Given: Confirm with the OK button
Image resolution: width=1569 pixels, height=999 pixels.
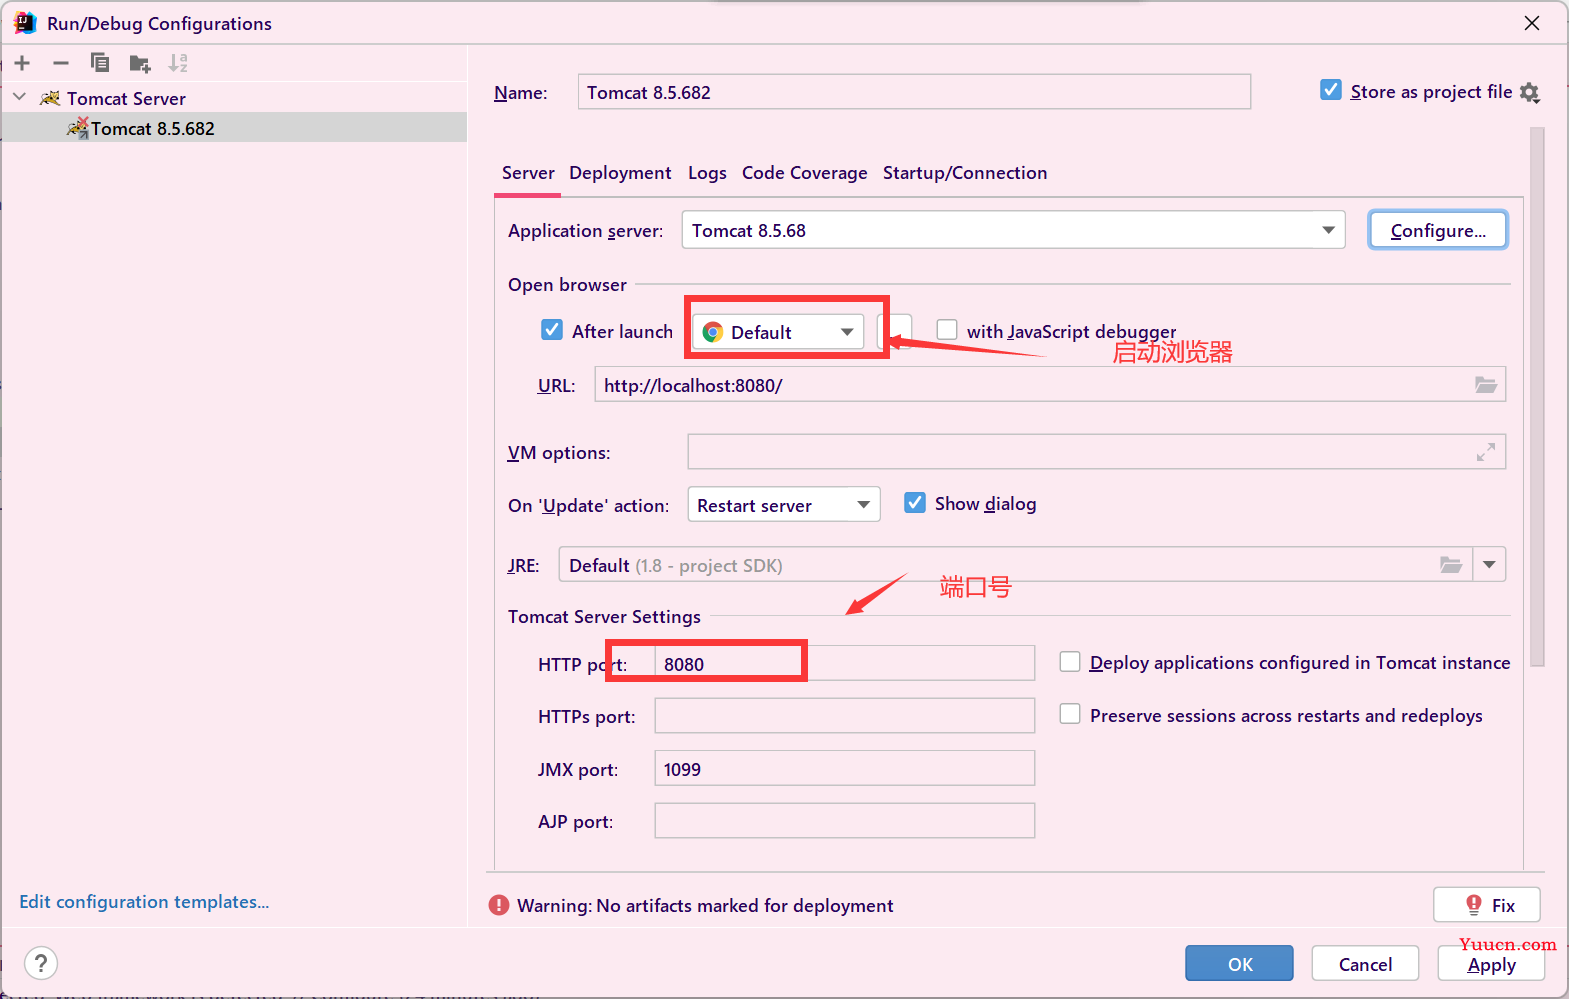Looking at the screenshot, I should 1239,964.
